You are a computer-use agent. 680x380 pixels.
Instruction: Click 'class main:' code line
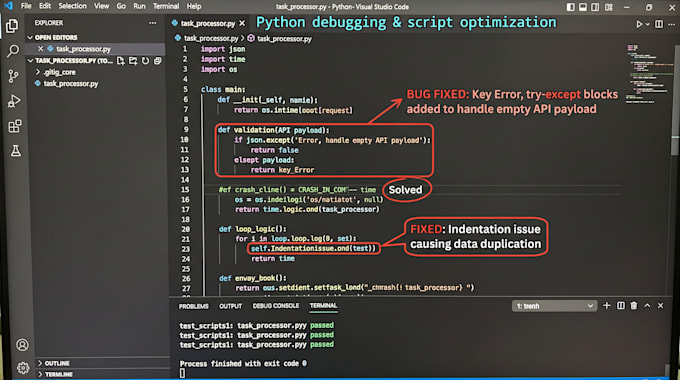[223, 89]
